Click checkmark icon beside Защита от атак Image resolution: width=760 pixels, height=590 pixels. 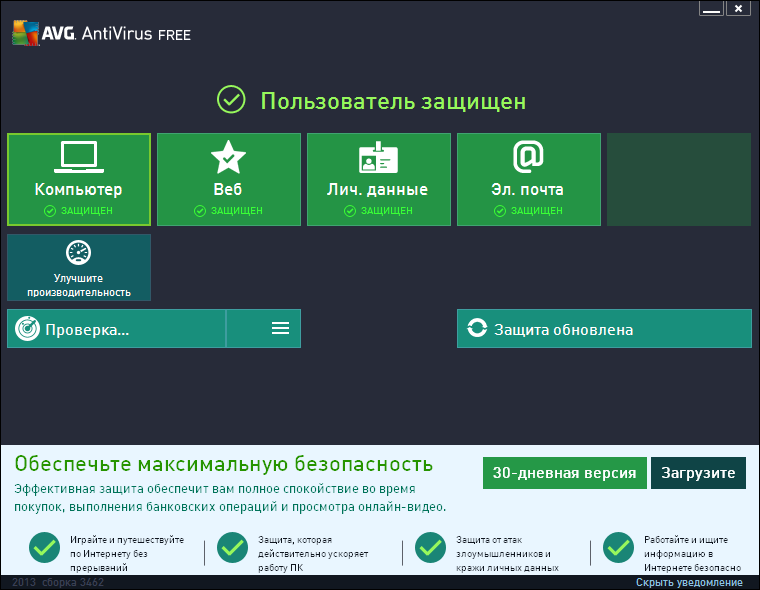click(x=430, y=547)
